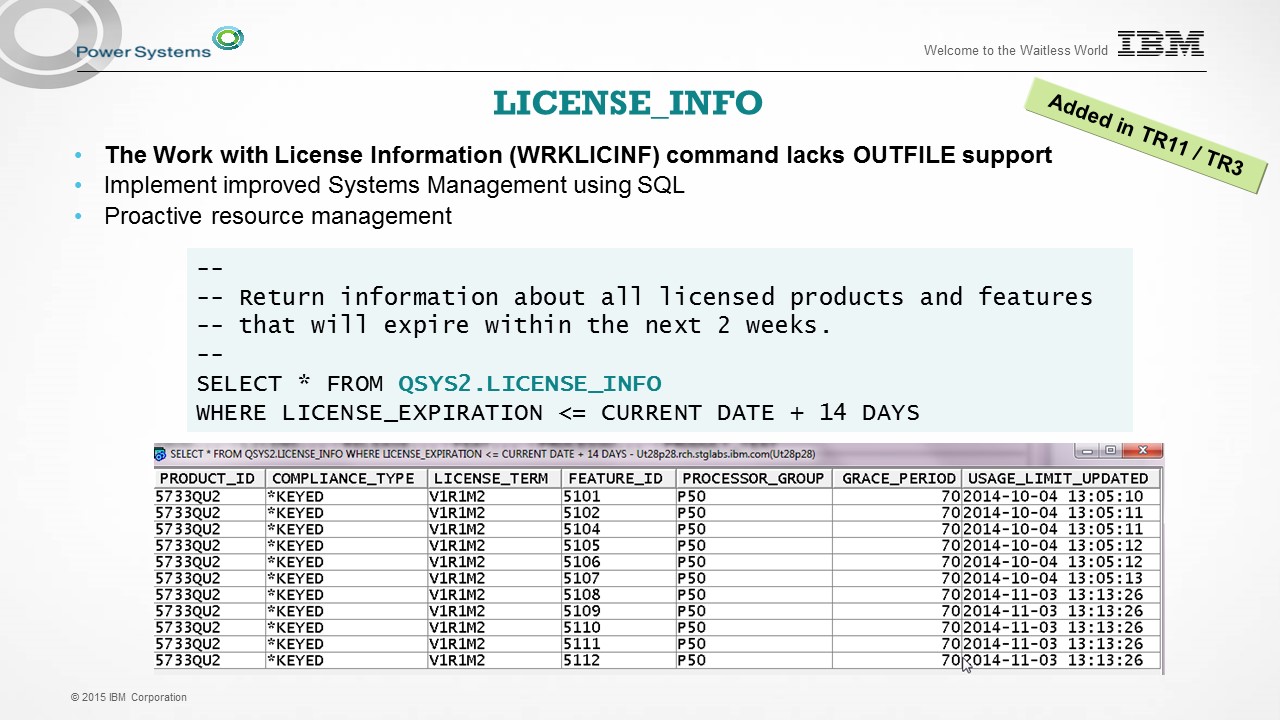Click *KEYED in the feature 5104 row

[x=345, y=529]
